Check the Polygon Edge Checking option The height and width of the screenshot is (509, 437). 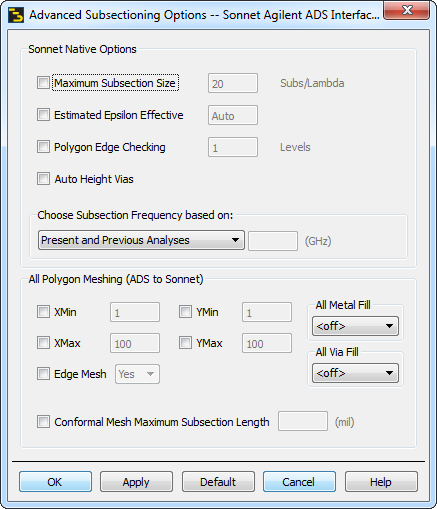coord(43,147)
